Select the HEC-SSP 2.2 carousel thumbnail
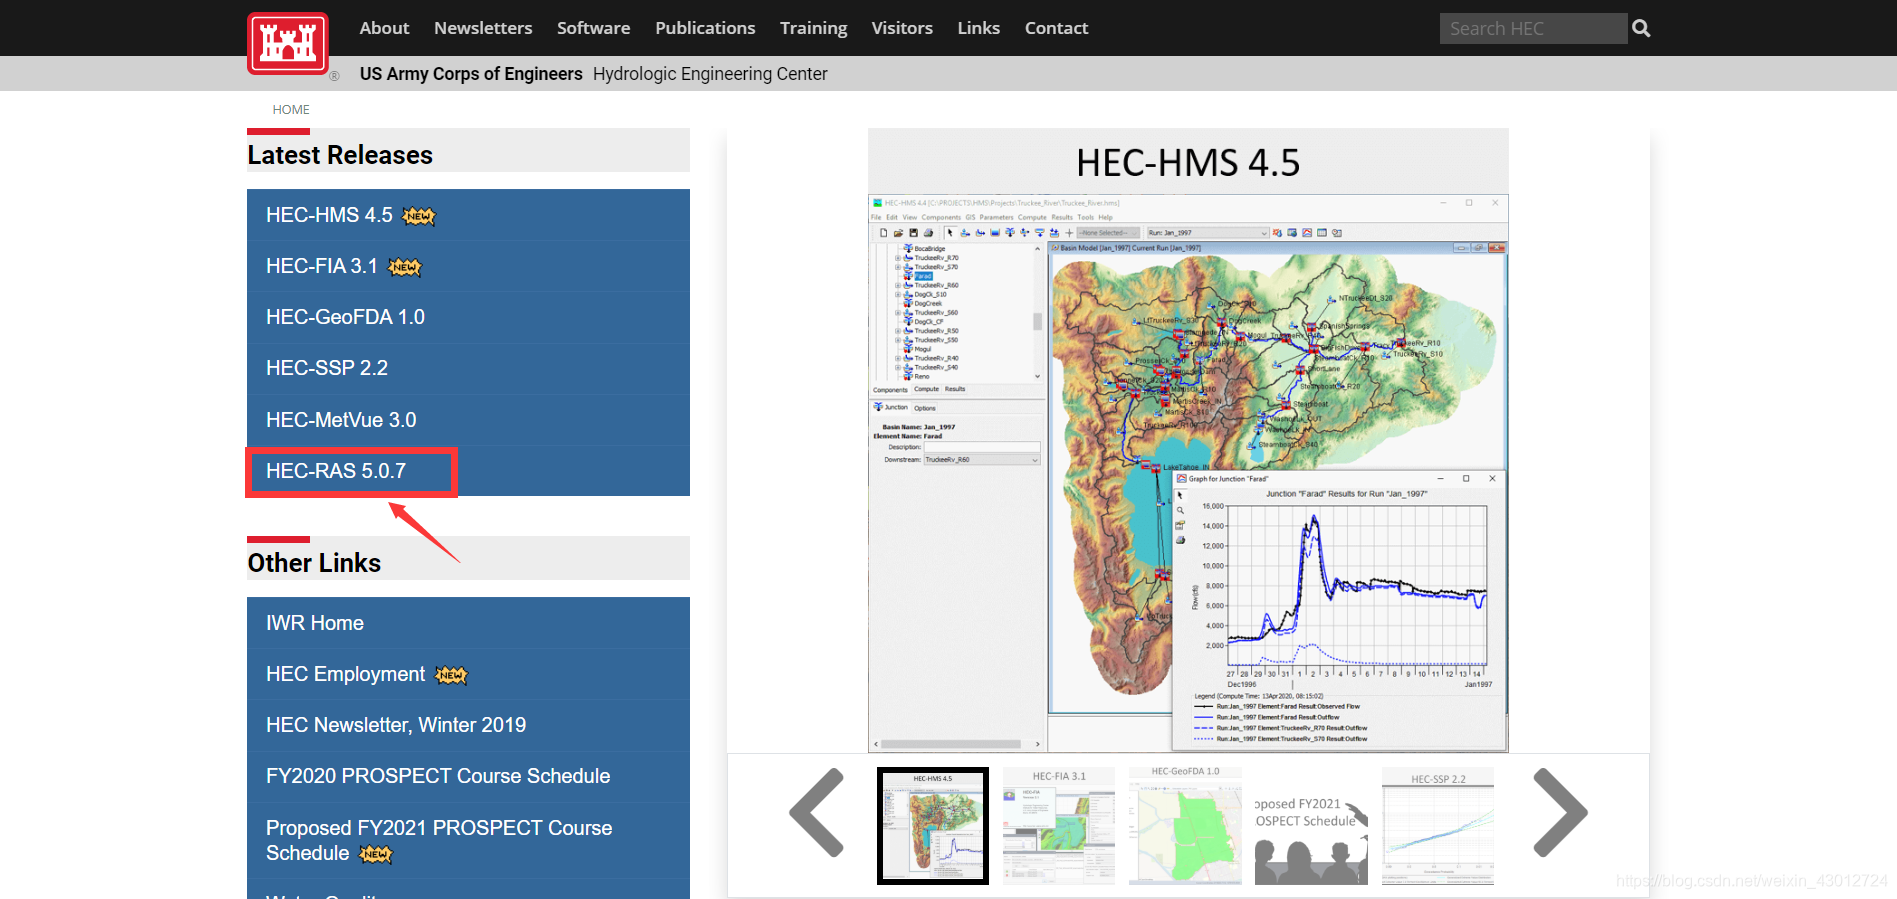This screenshot has width=1897, height=899. pos(1438,826)
